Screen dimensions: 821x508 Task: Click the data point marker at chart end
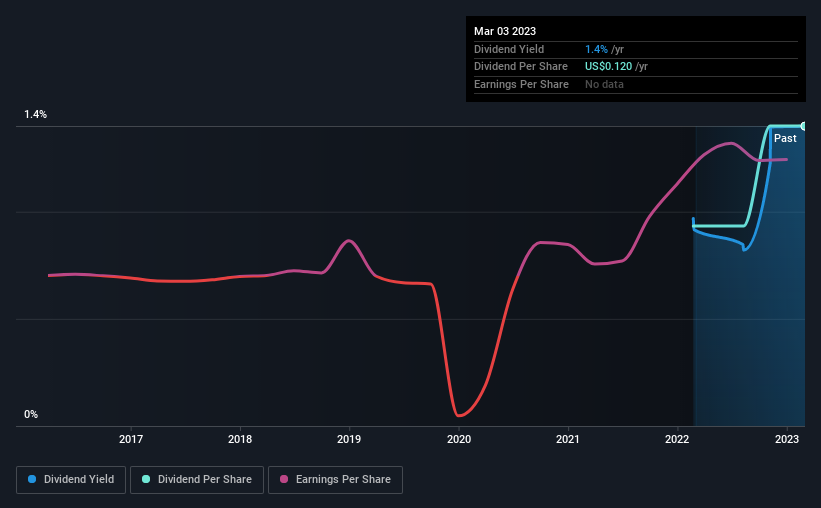pyautogui.click(x=803, y=126)
